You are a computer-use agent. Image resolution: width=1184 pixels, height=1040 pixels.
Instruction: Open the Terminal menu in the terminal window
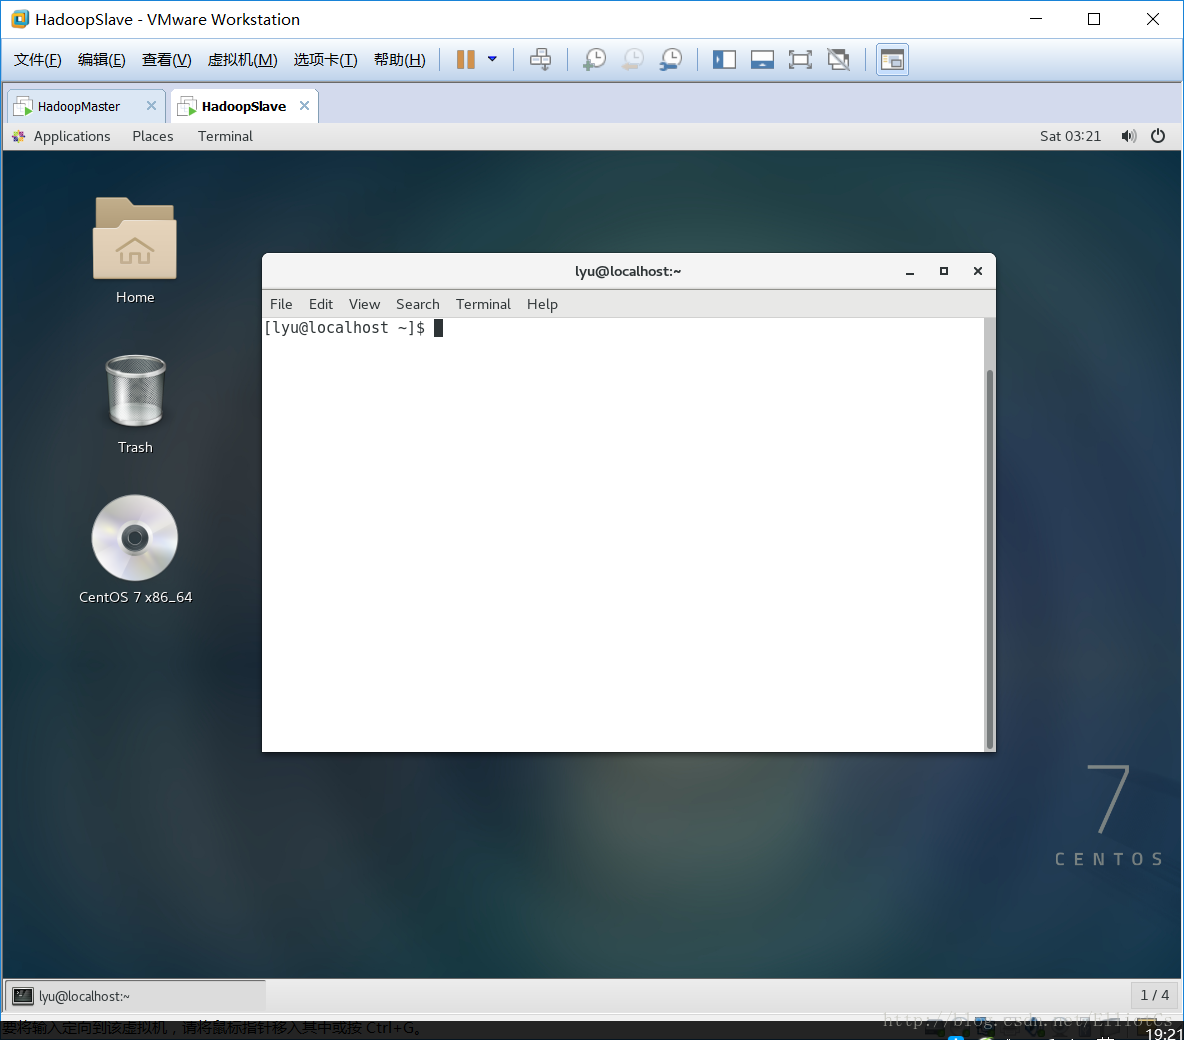tap(483, 304)
